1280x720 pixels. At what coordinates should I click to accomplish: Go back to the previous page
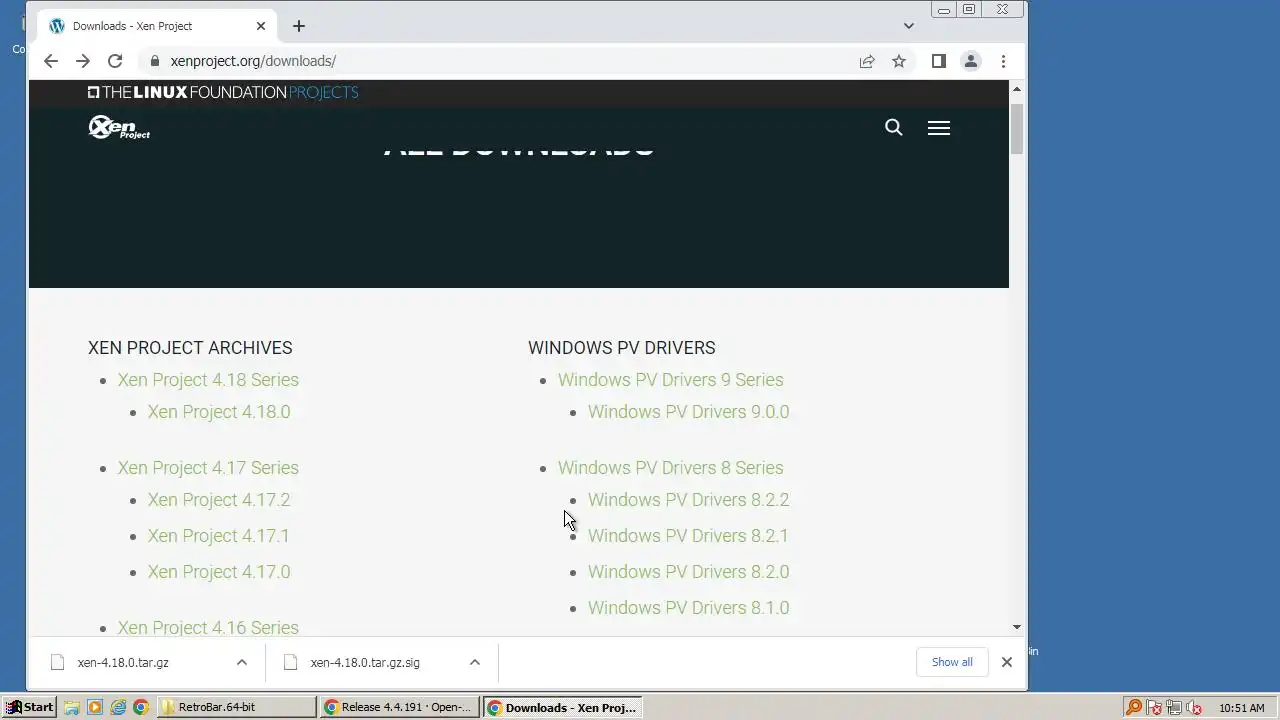[51, 61]
